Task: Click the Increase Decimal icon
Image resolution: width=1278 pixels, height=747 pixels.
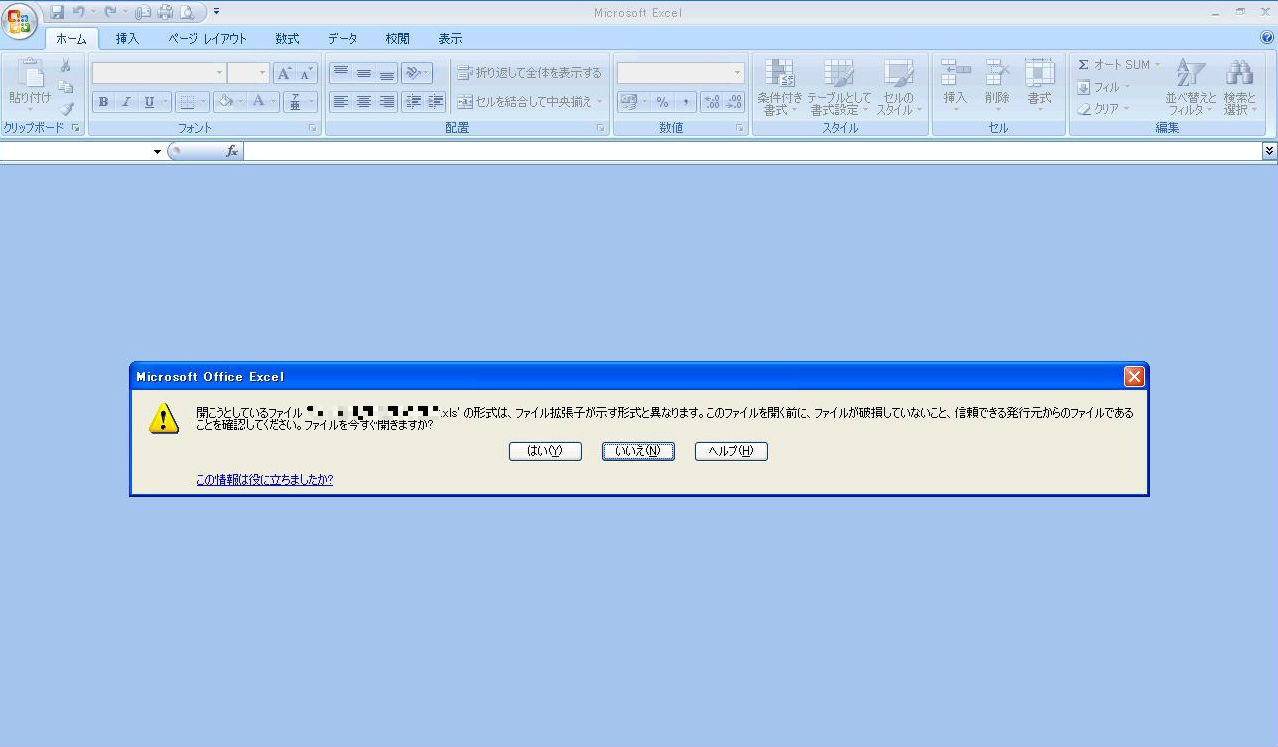Action: (712, 102)
